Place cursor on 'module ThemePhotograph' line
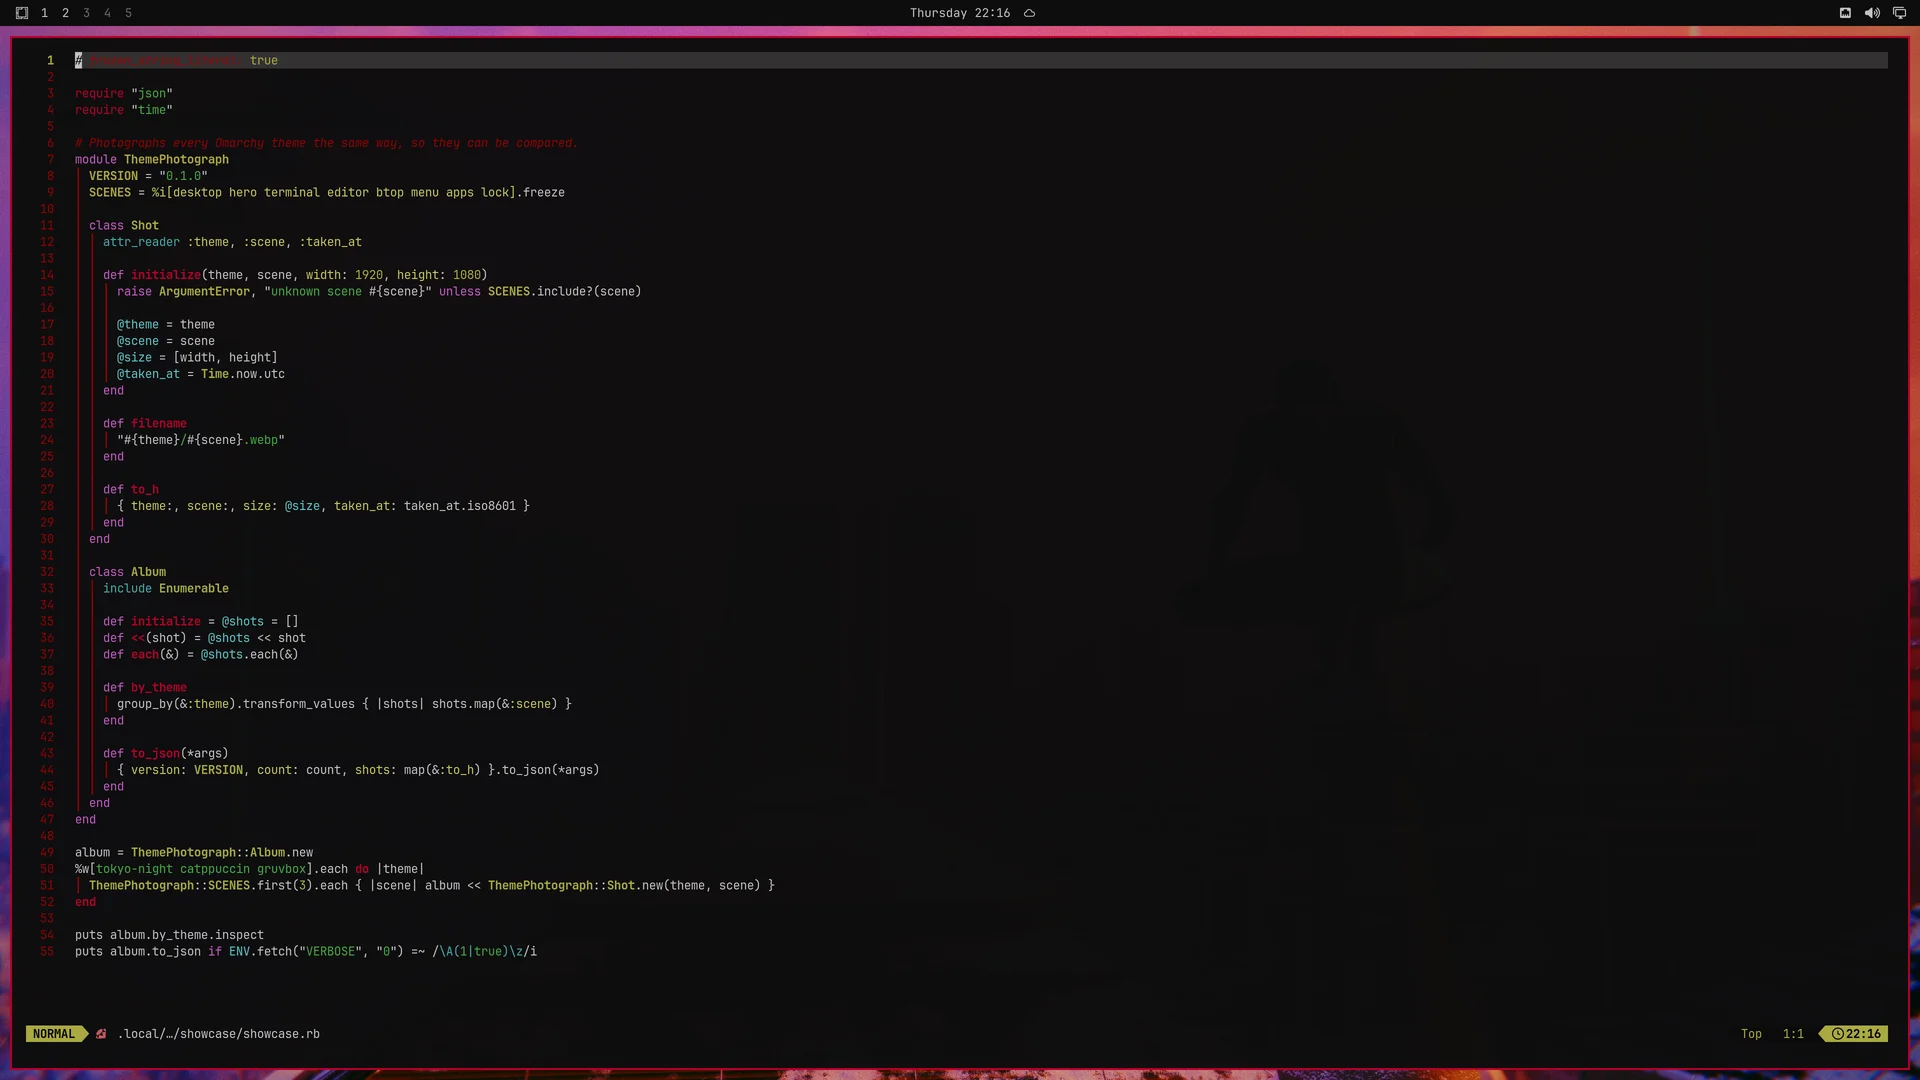 [x=152, y=159]
